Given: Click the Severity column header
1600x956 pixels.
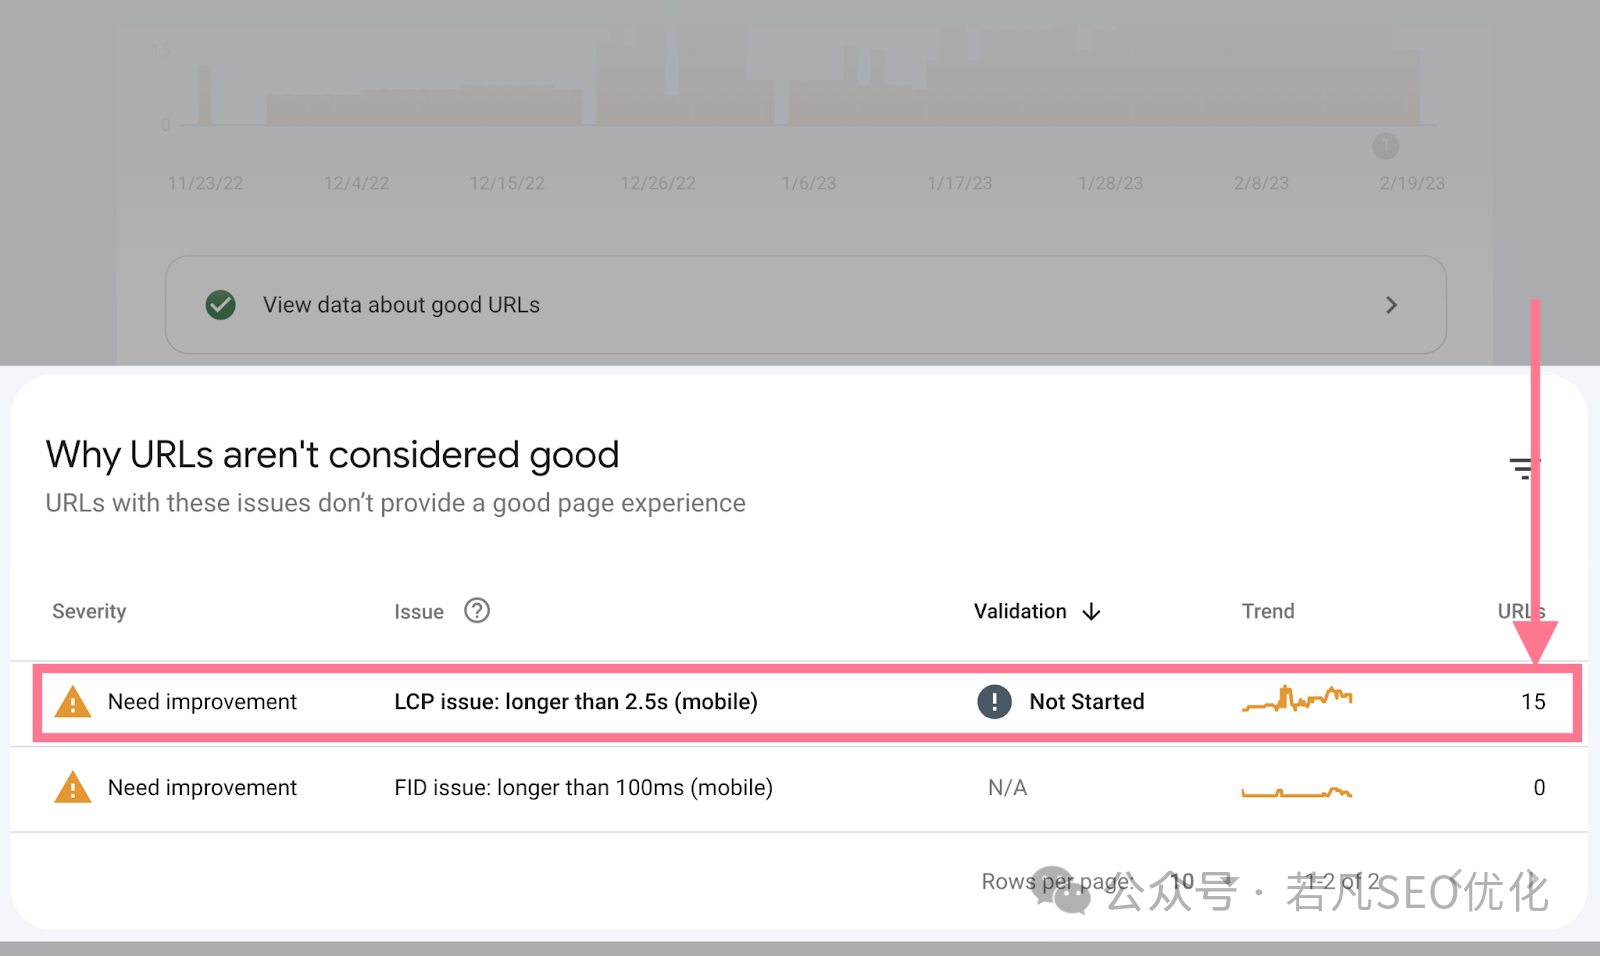Looking at the screenshot, I should tap(89, 611).
